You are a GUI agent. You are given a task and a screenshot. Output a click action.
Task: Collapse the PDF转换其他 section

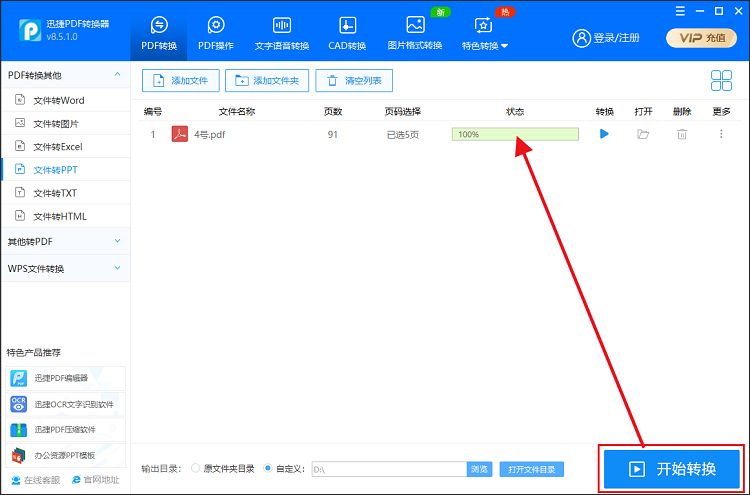click(x=65, y=75)
